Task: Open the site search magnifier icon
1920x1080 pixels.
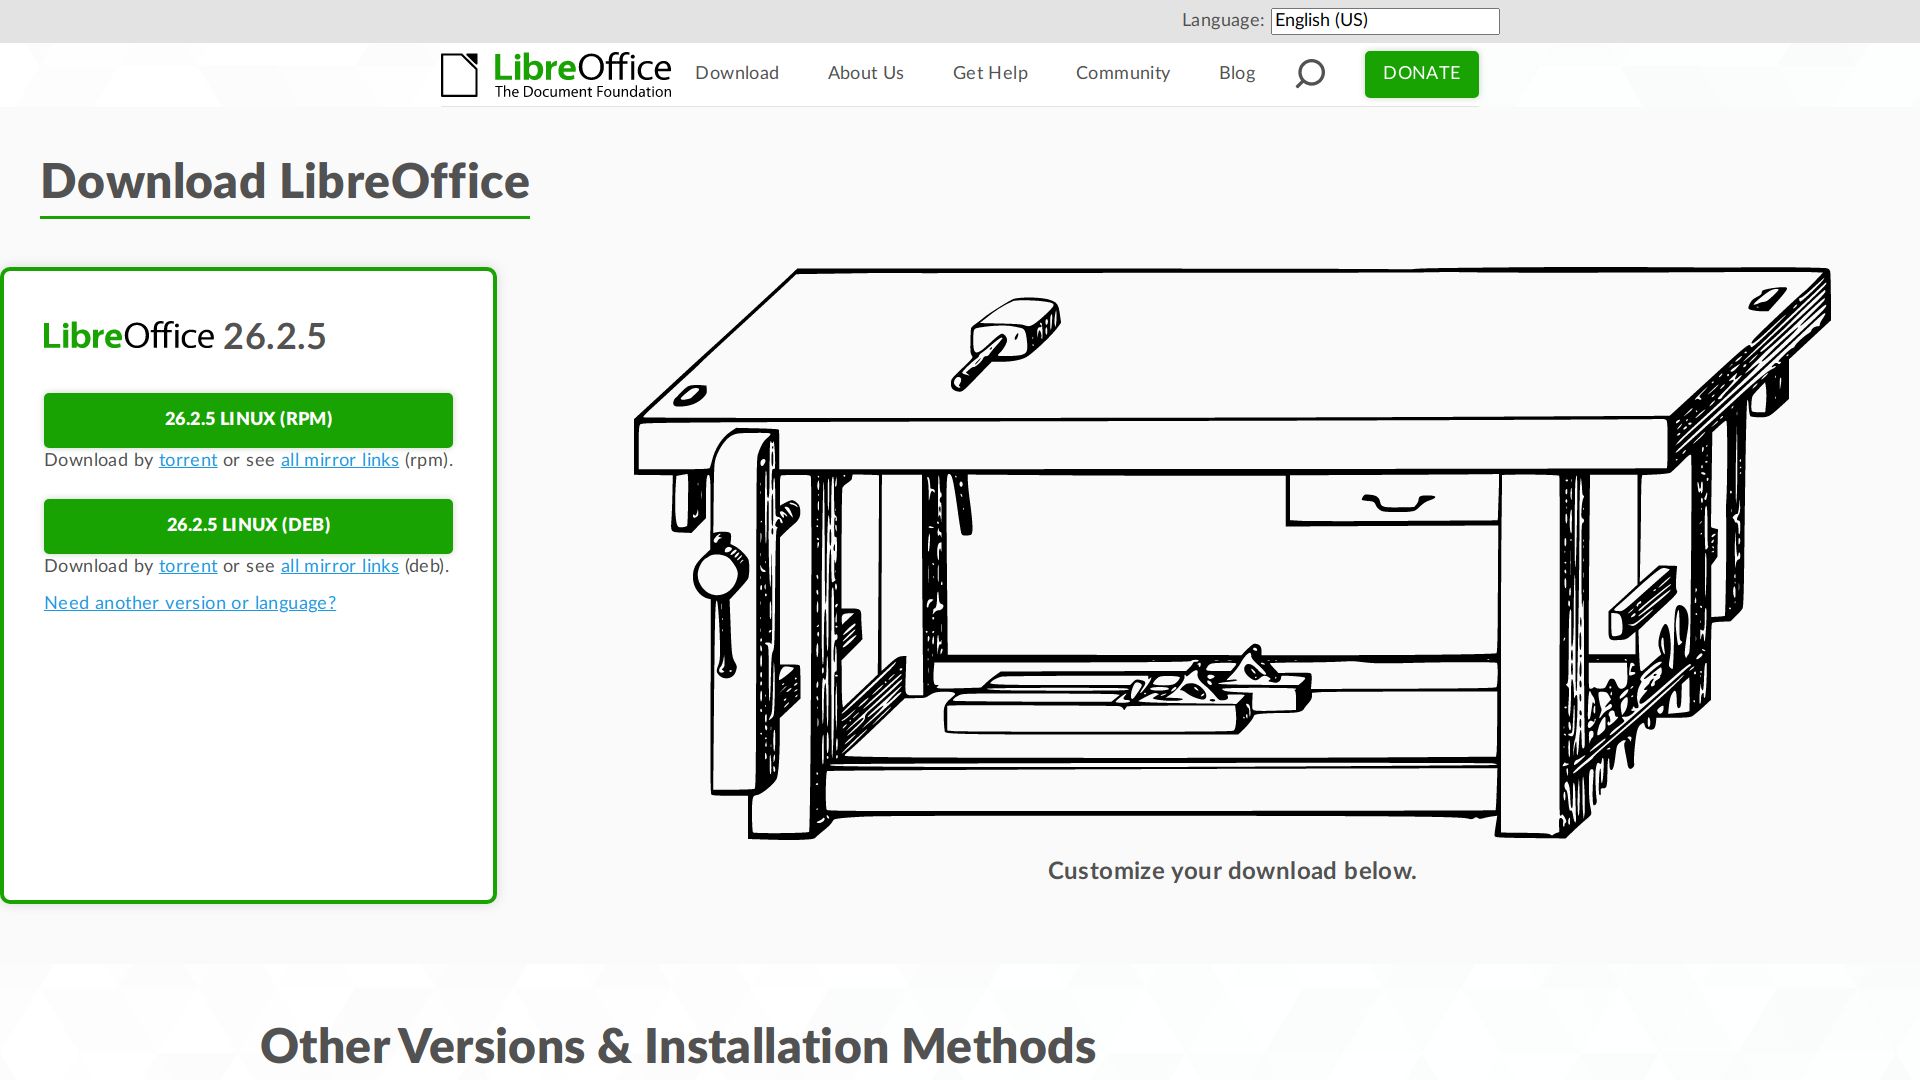Action: tap(1310, 73)
